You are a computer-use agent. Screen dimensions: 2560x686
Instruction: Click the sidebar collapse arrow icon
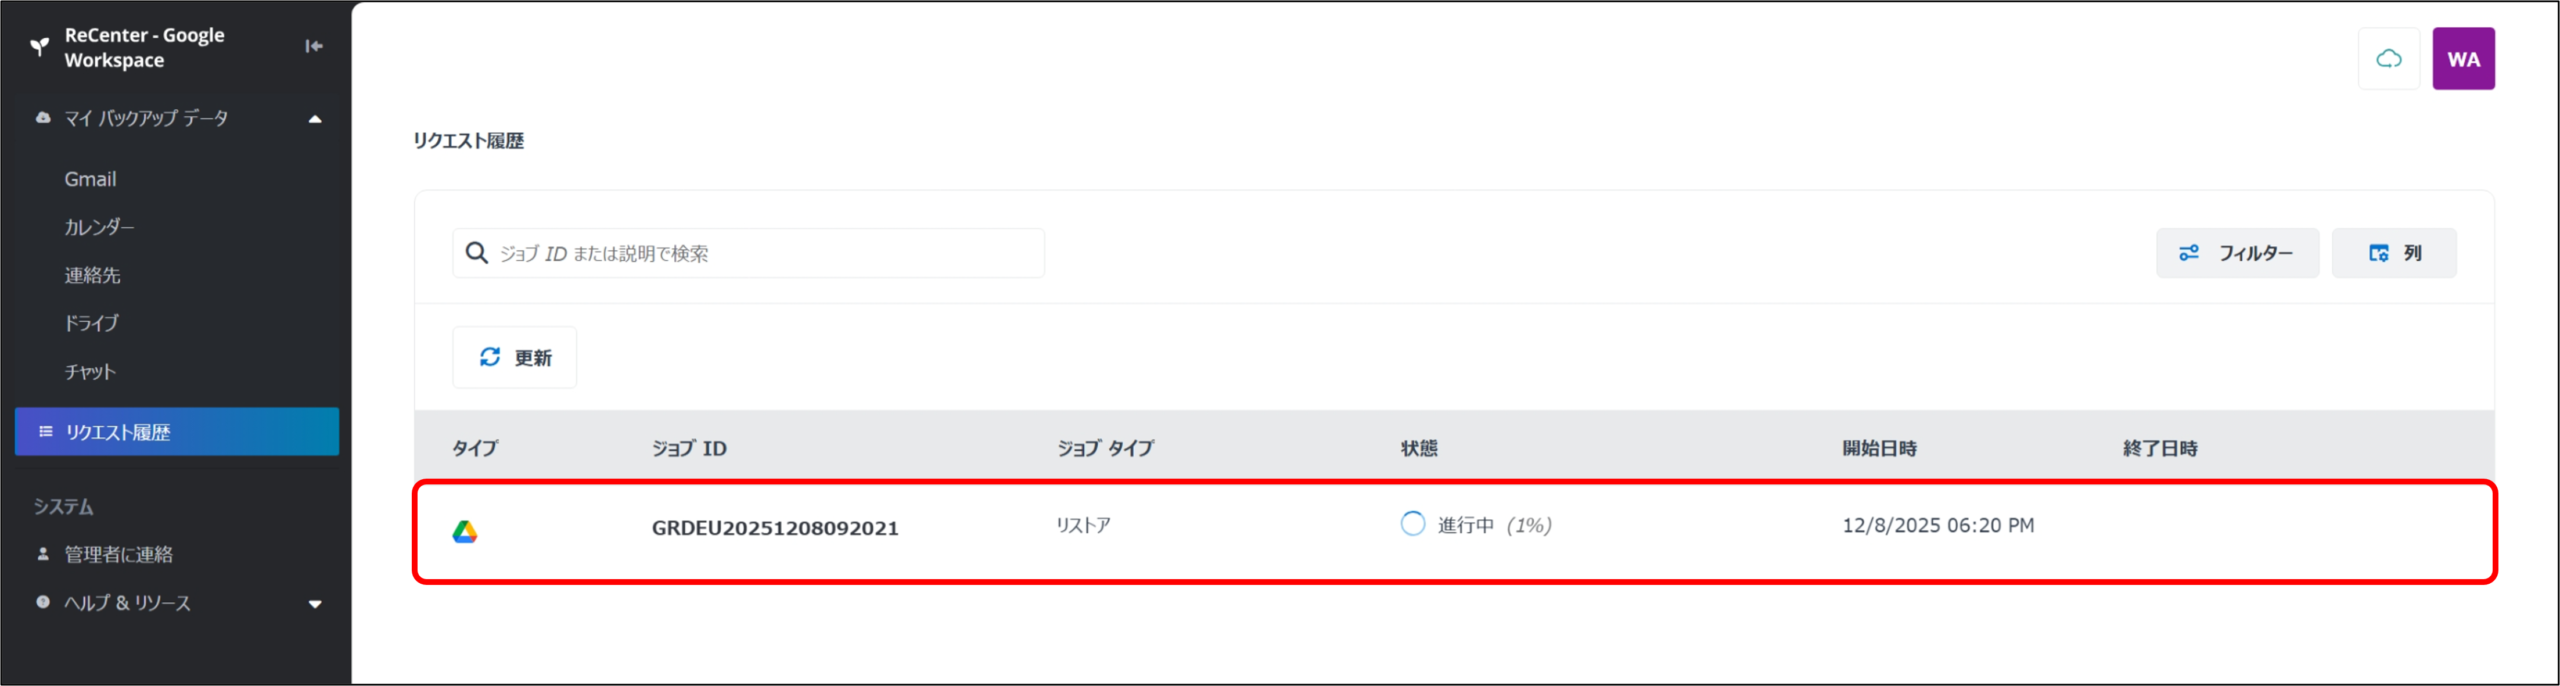(313, 46)
